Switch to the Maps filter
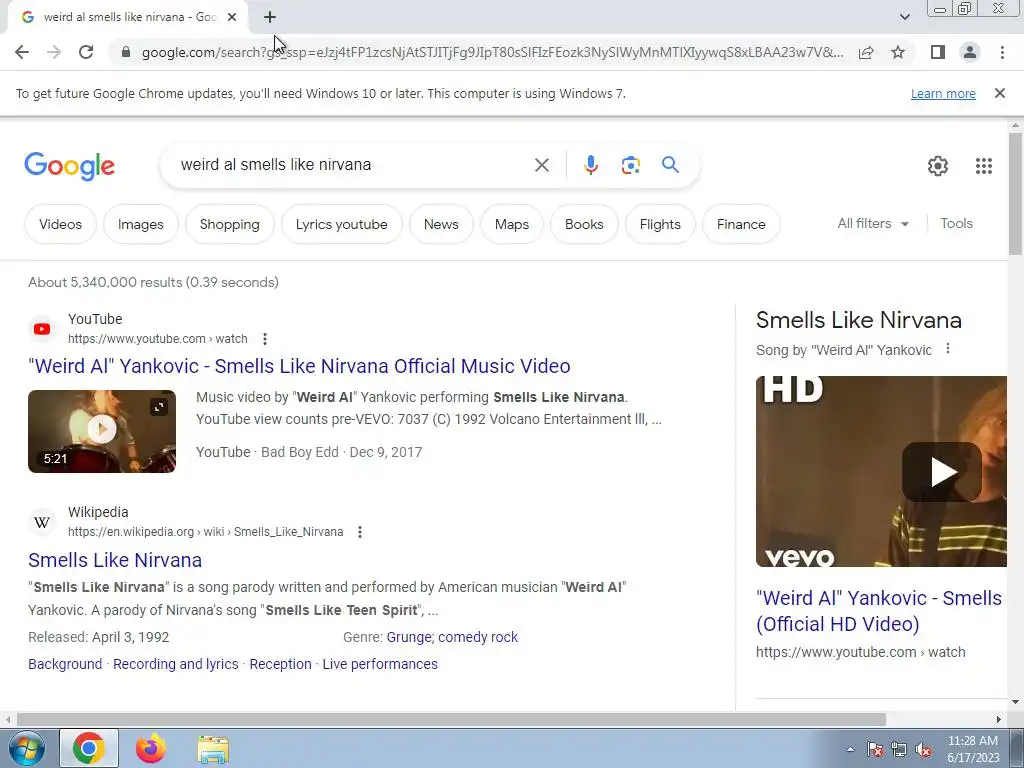The image size is (1024, 768). (511, 224)
